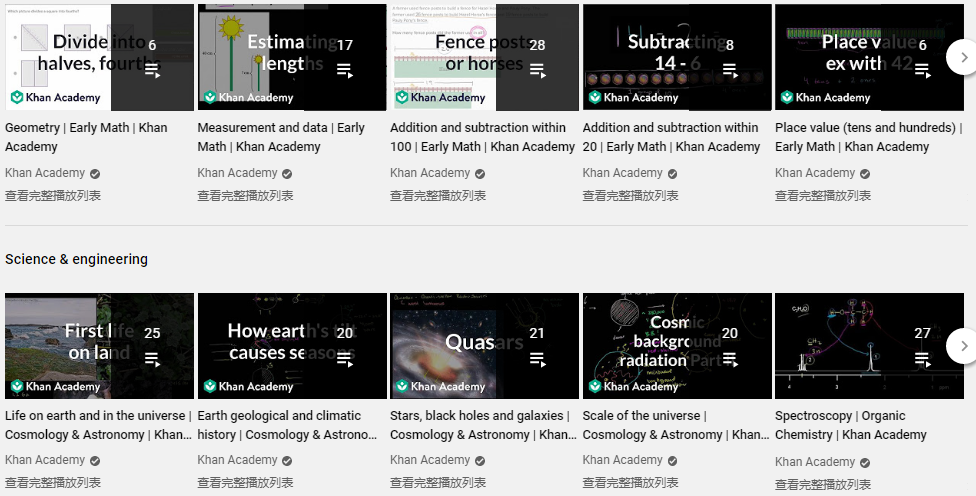Open First life on land thumbnail
976x496 pixels.
click(99, 346)
